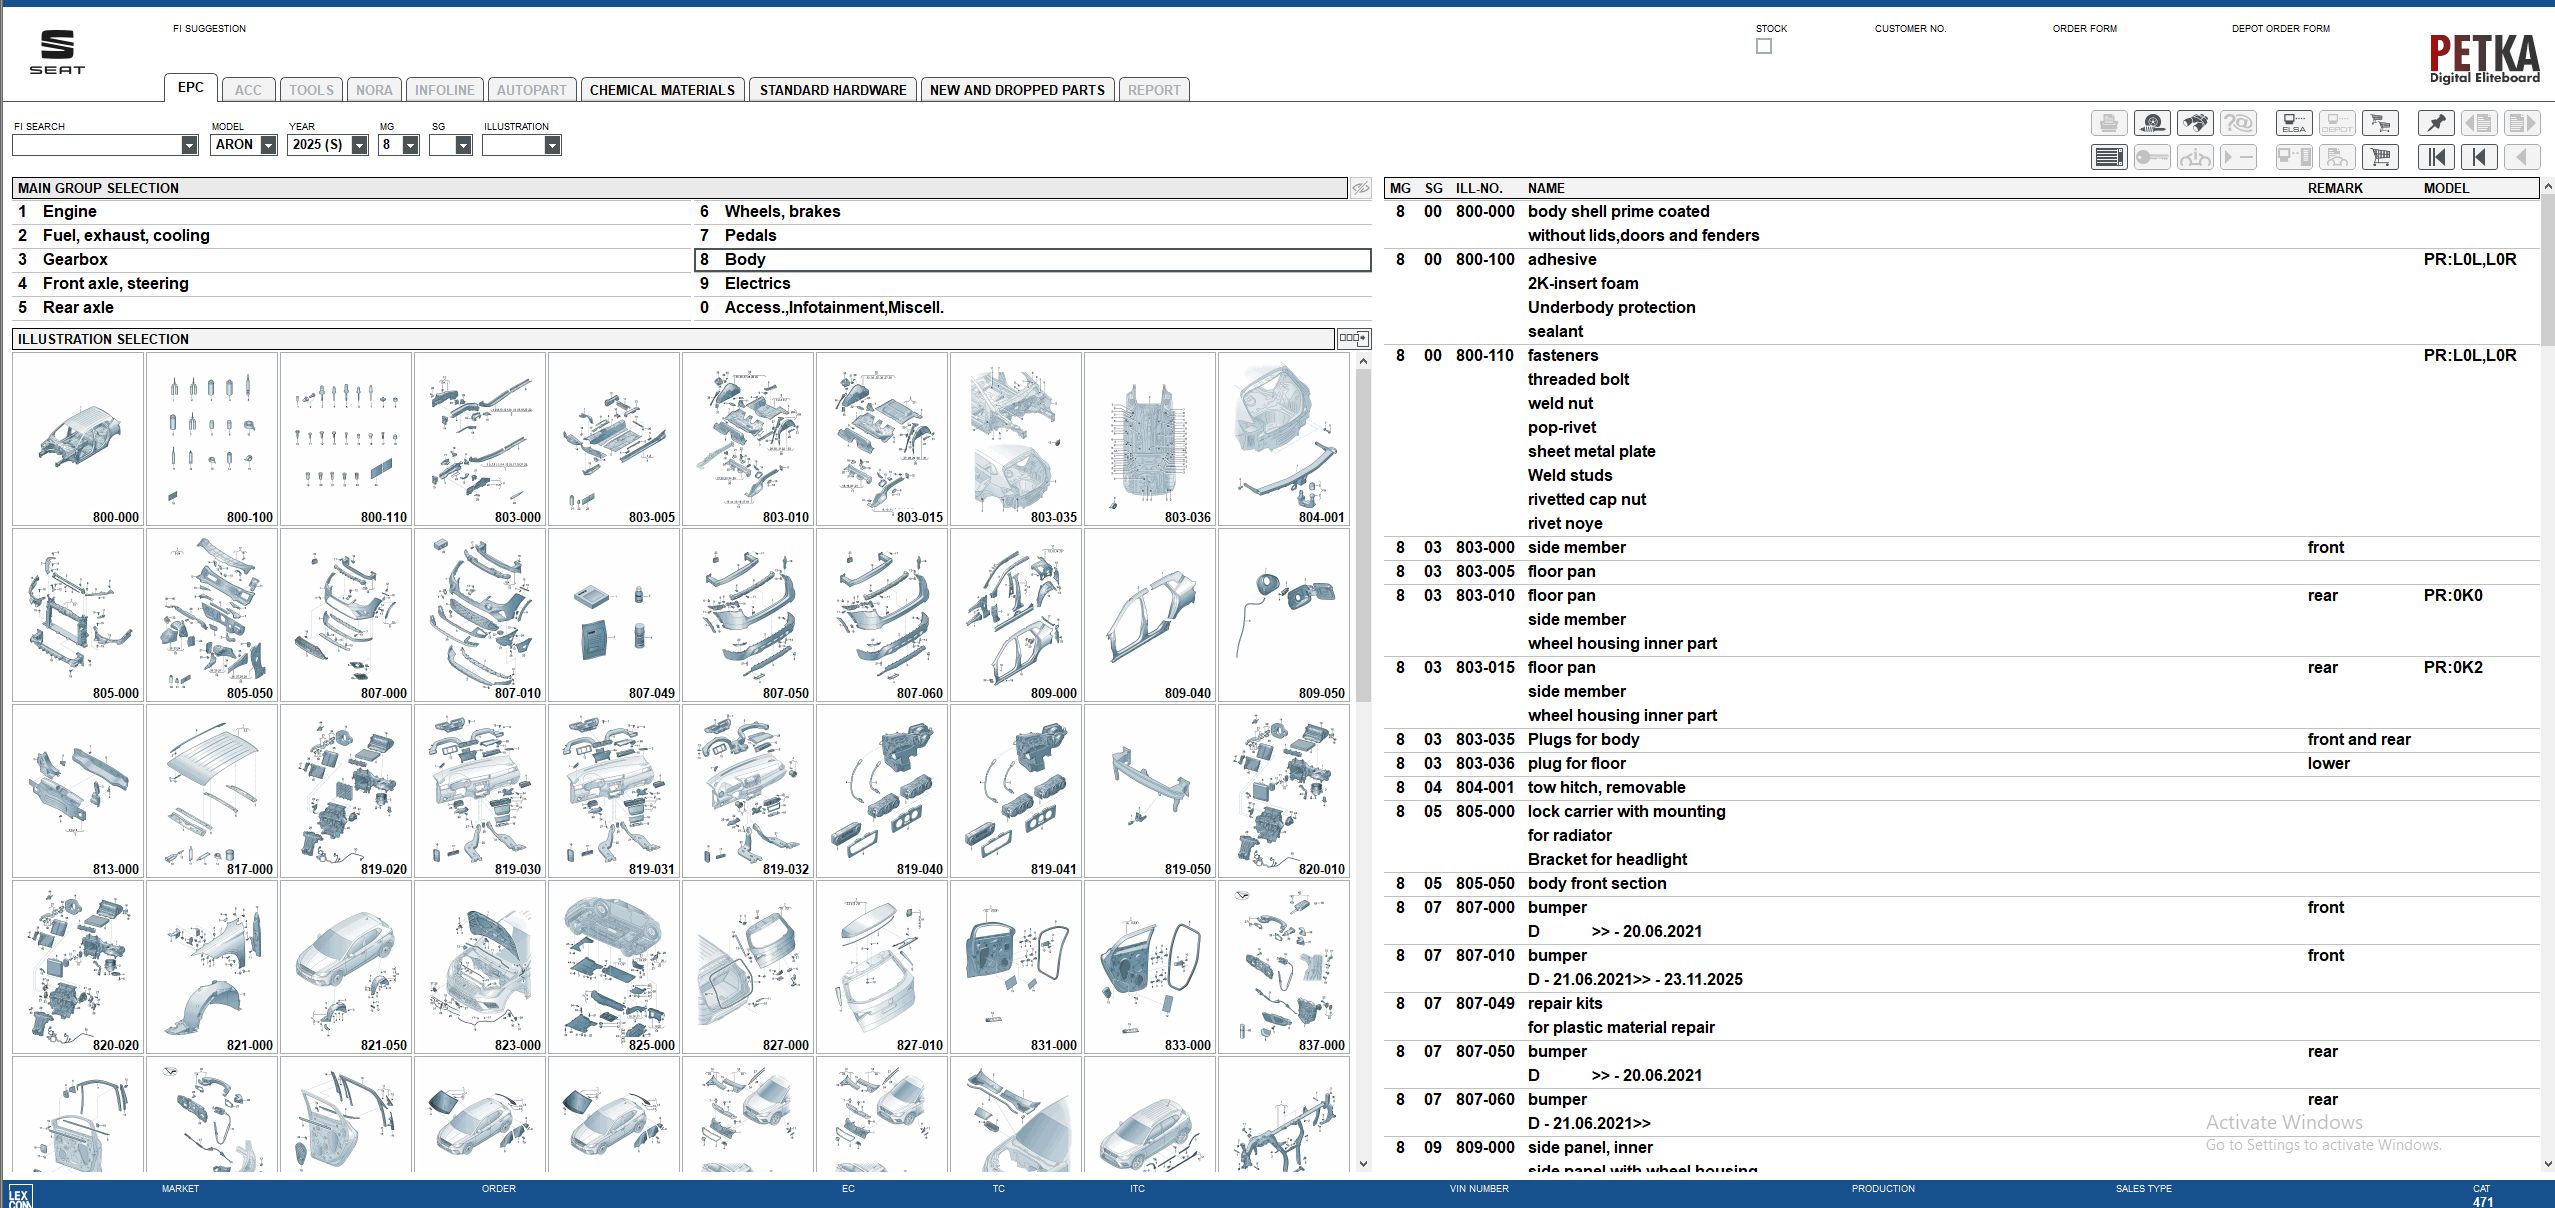The height and width of the screenshot is (1208, 2555).
Task: Click the double shopping carts icon
Action: [2380, 123]
